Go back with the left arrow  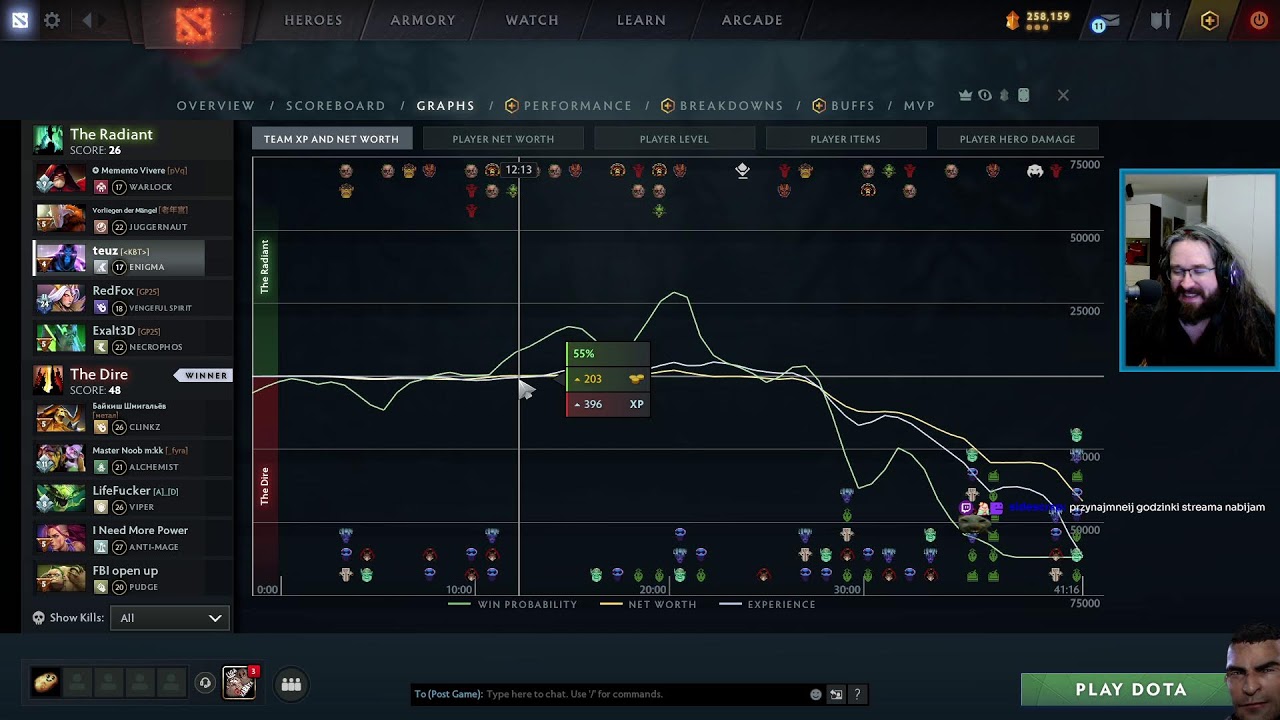[87, 20]
